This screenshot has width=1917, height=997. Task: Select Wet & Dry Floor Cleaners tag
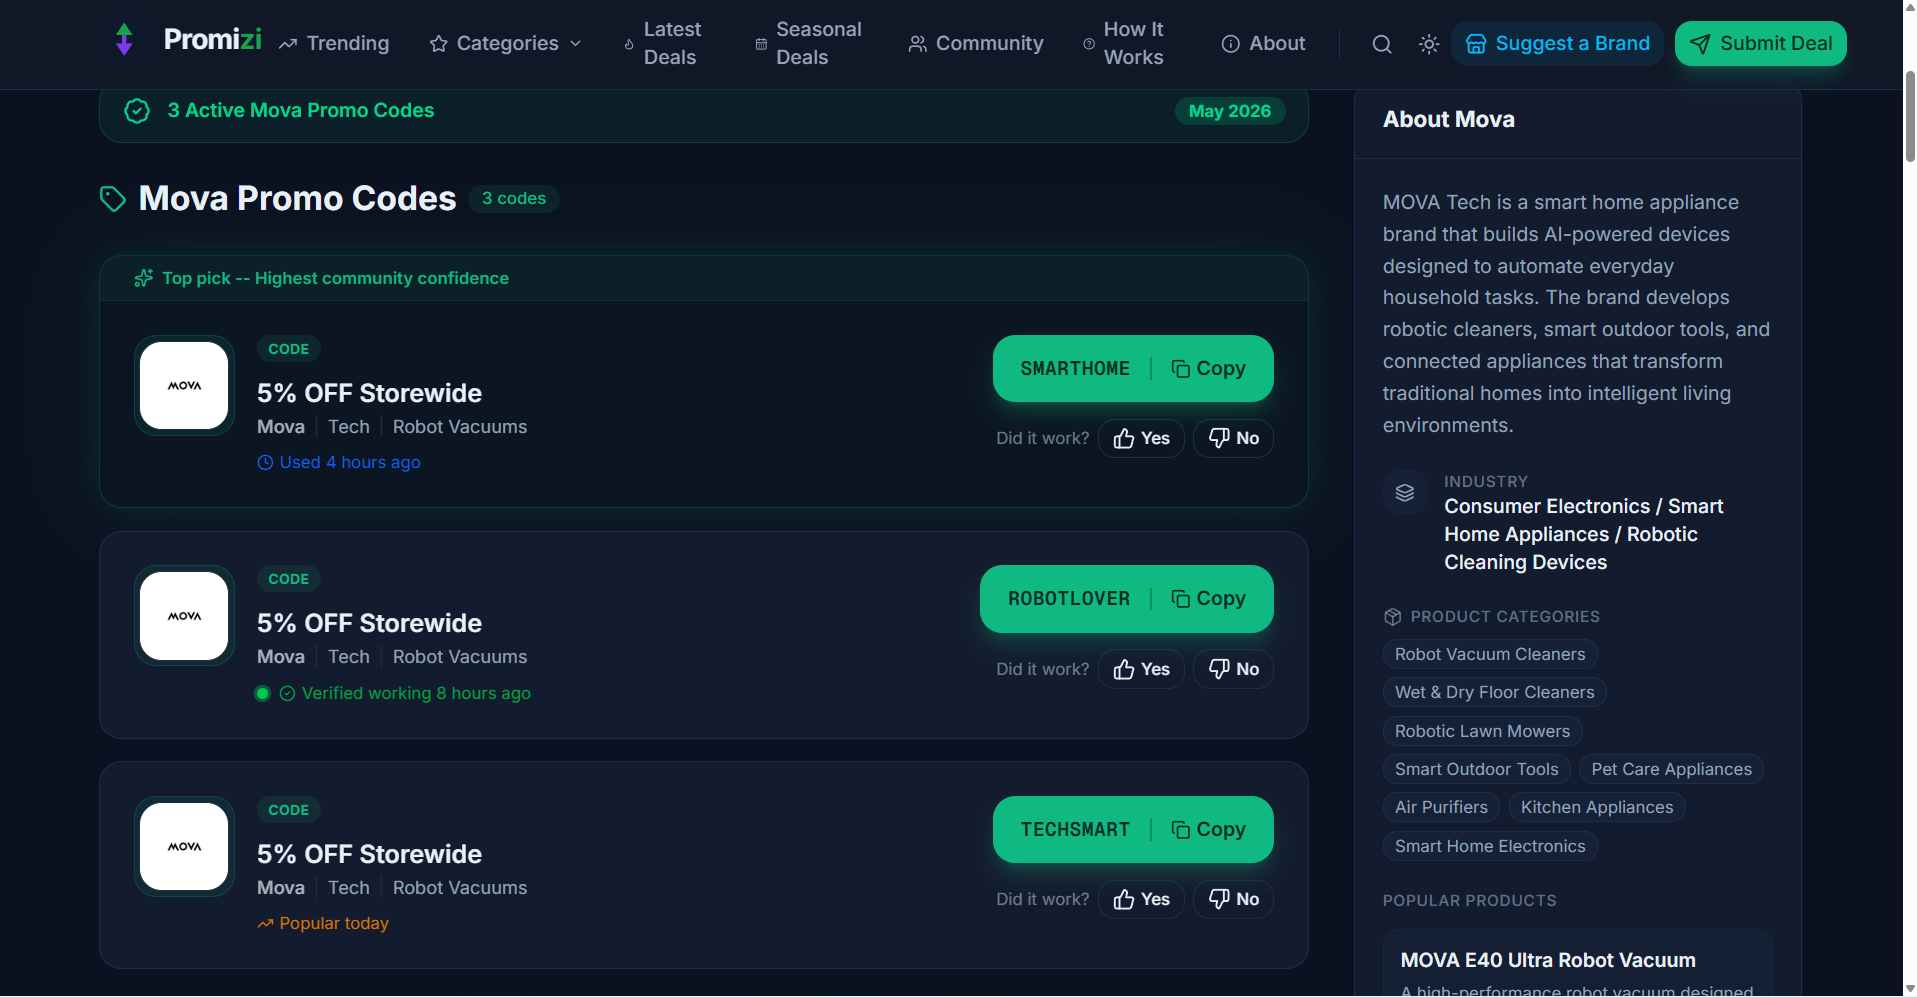[x=1495, y=692]
